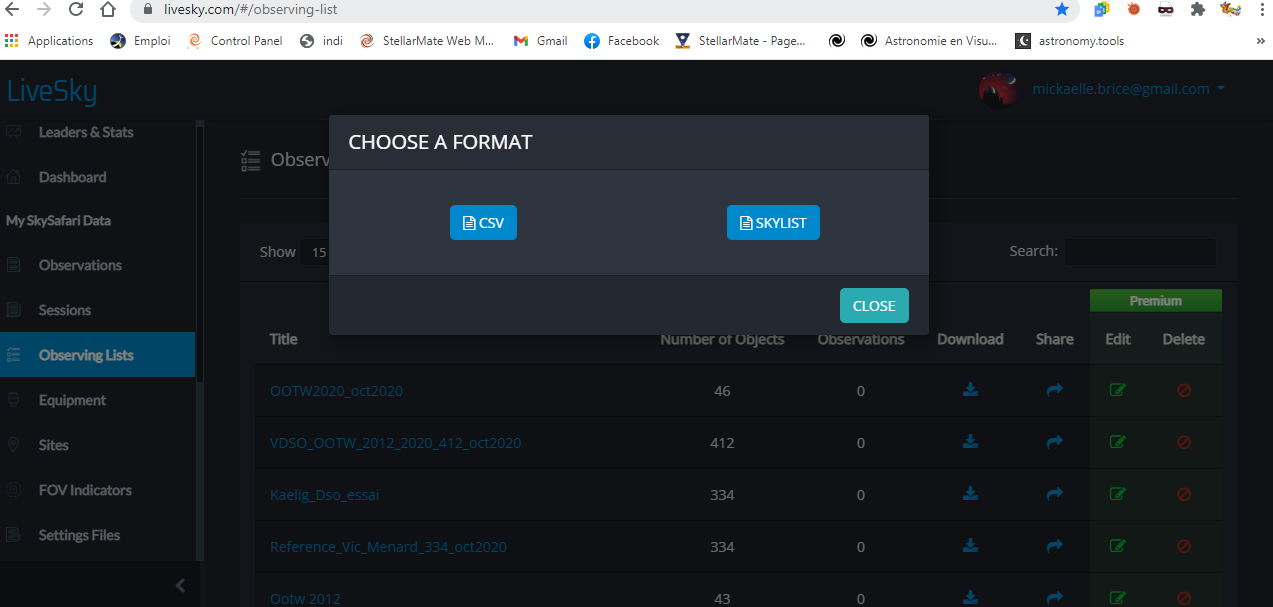This screenshot has height=607, width=1273.
Task: Edit the Reference_Vic_Menard_334_oct2020 list
Action: click(x=1118, y=546)
